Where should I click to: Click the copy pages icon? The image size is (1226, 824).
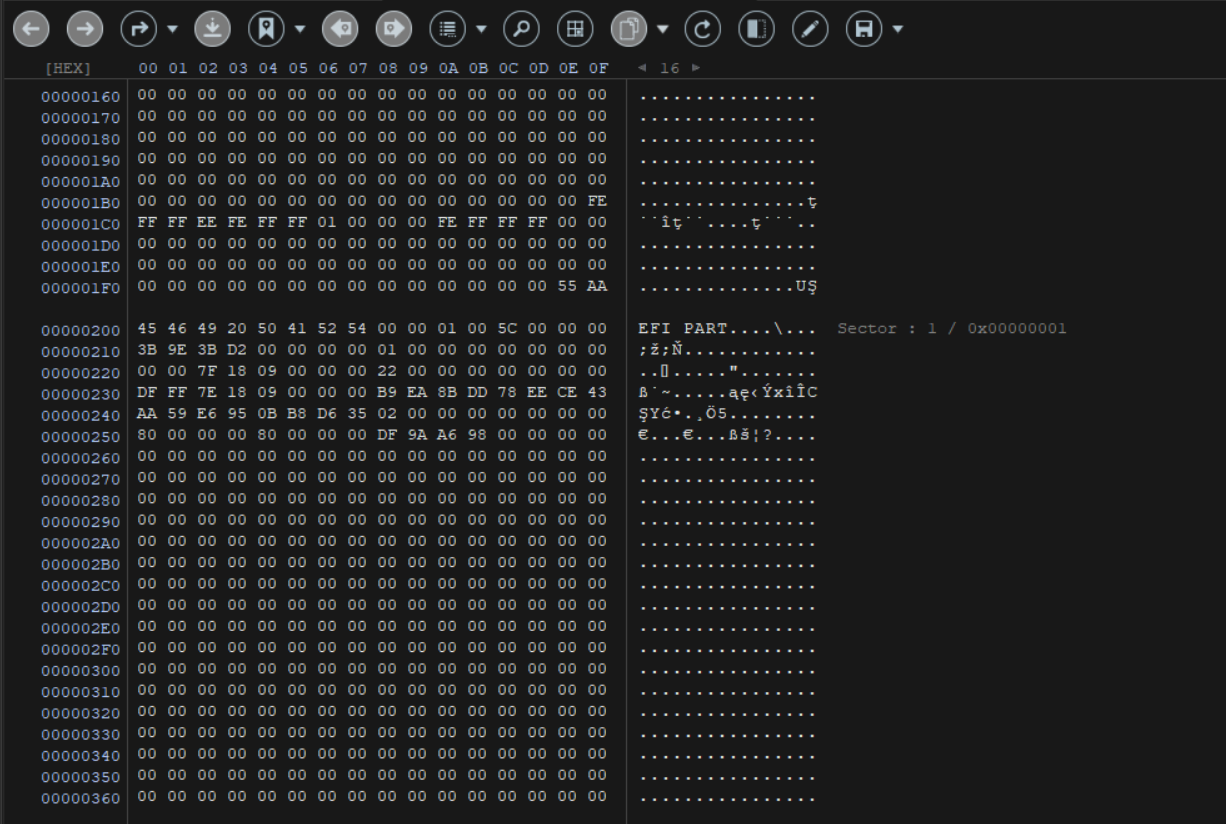(x=627, y=29)
